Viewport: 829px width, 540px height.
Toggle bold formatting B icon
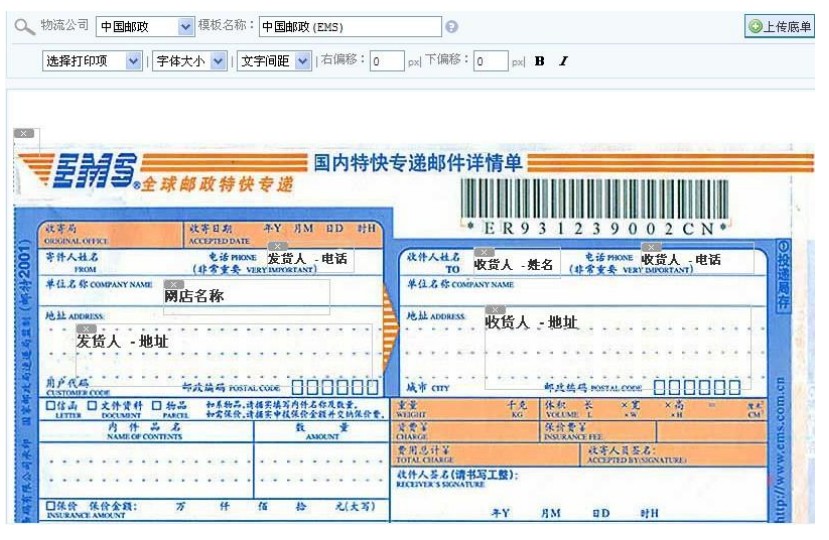tap(539, 61)
